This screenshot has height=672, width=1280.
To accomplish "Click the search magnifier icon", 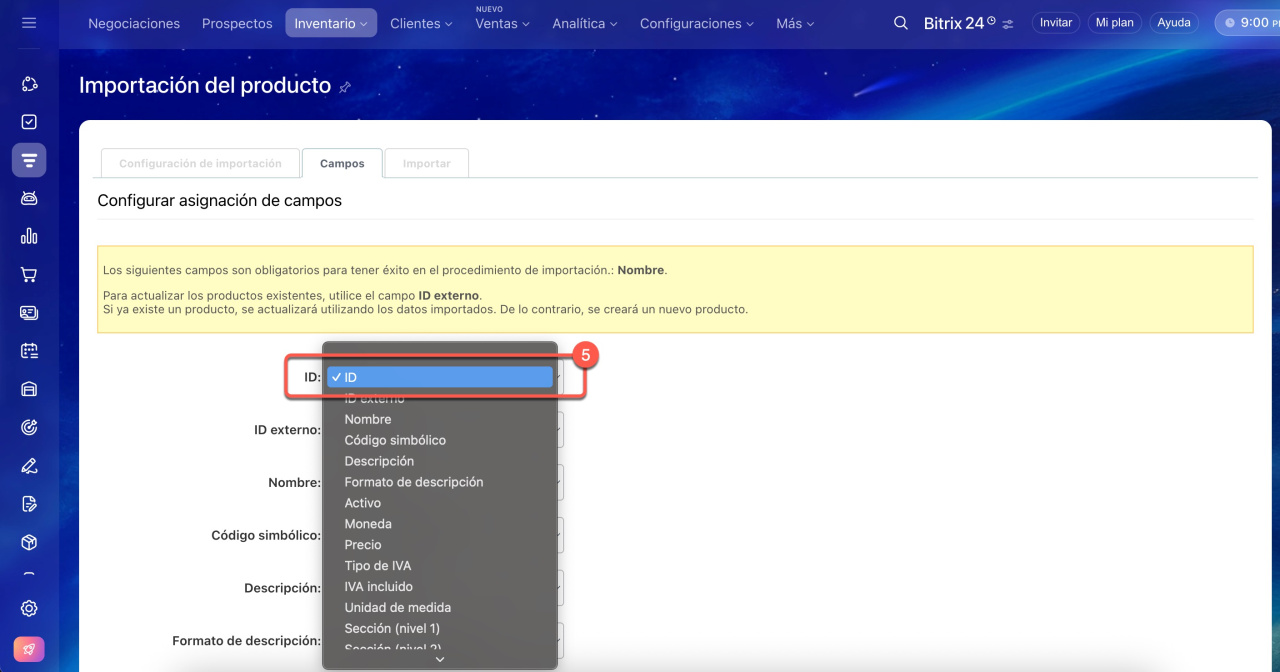I will coord(900,23).
